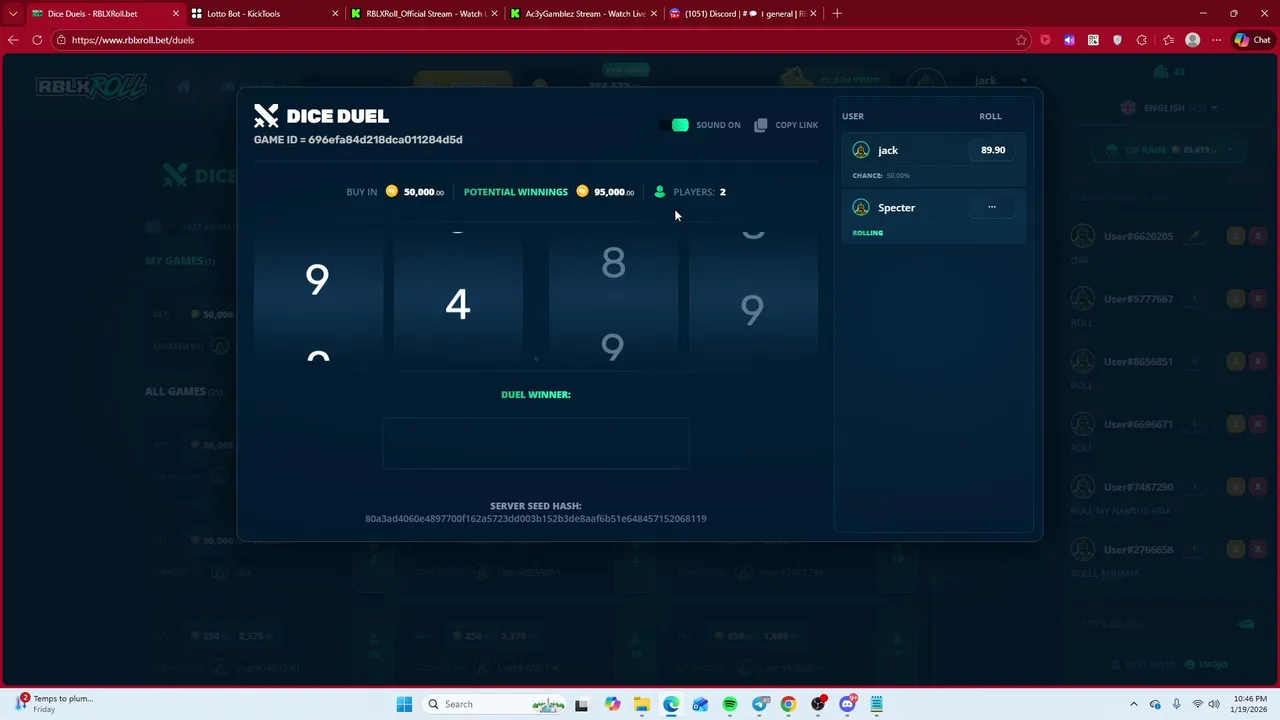Image resolution: width=1280 pixels, height=720 pixels.
Task: Open the Extensions puzzle menu
Action: [x=1142, y=40]
